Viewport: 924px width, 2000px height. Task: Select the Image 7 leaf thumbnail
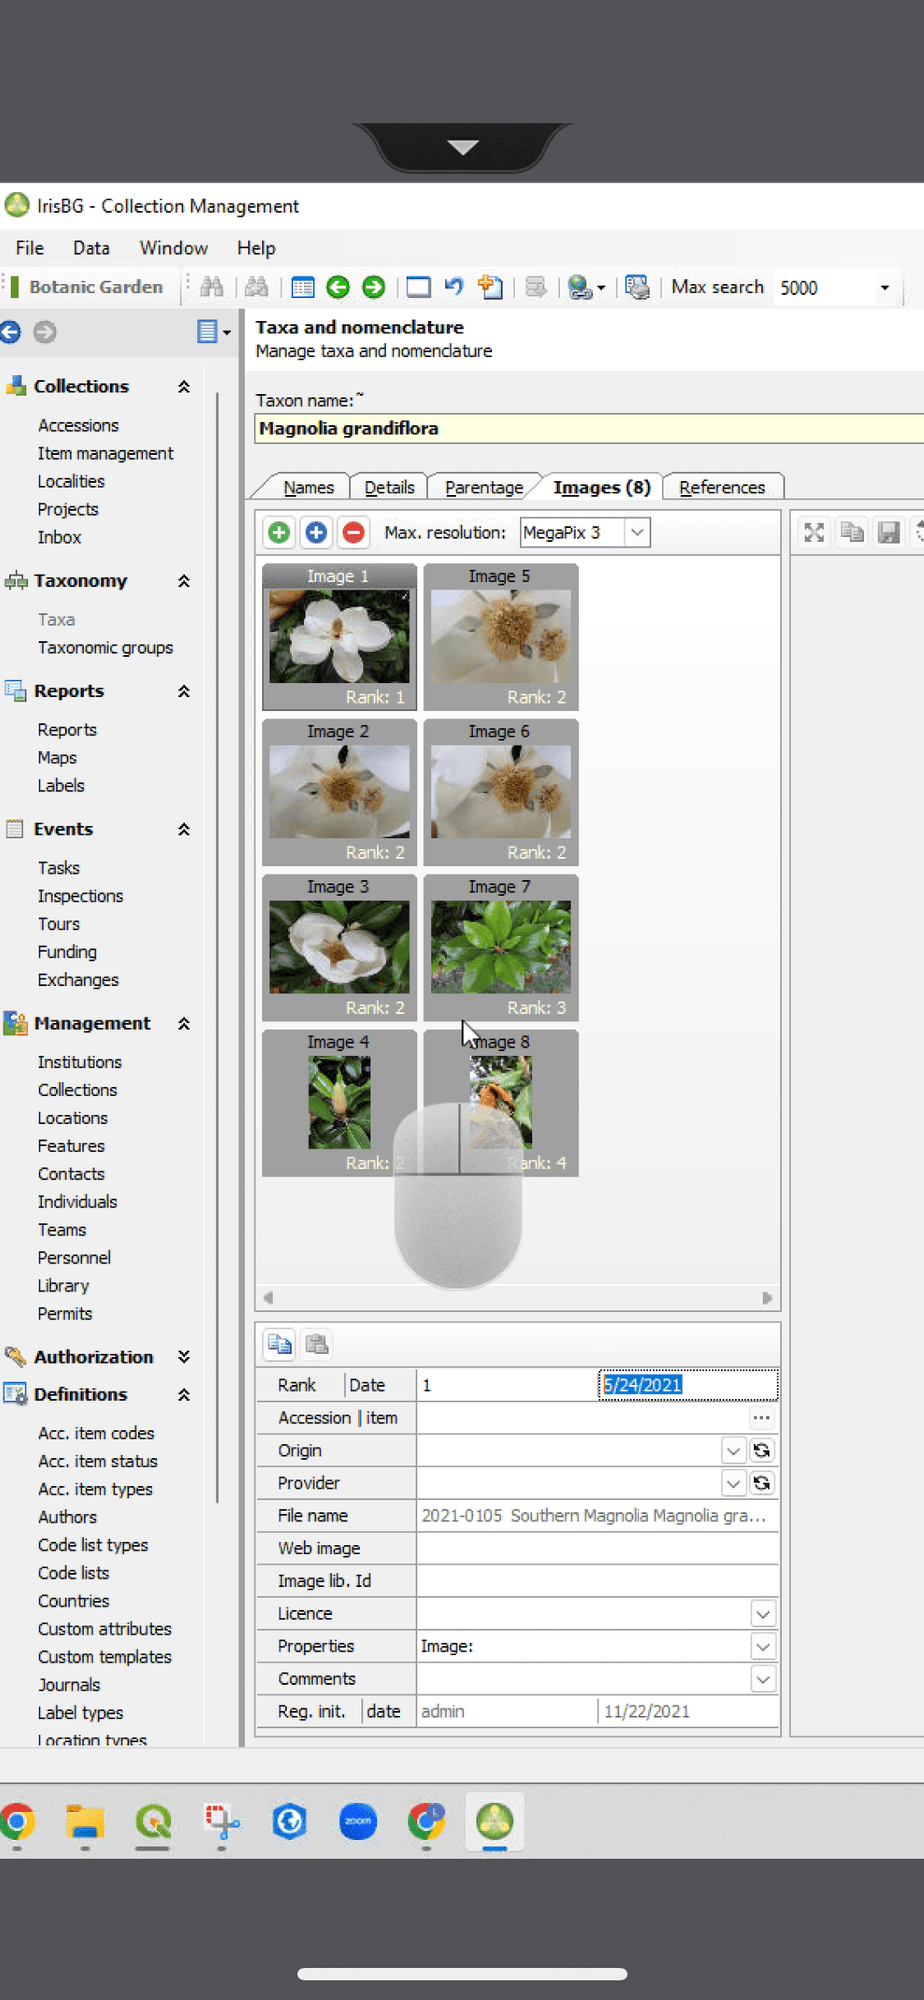[x=501, y=947]
